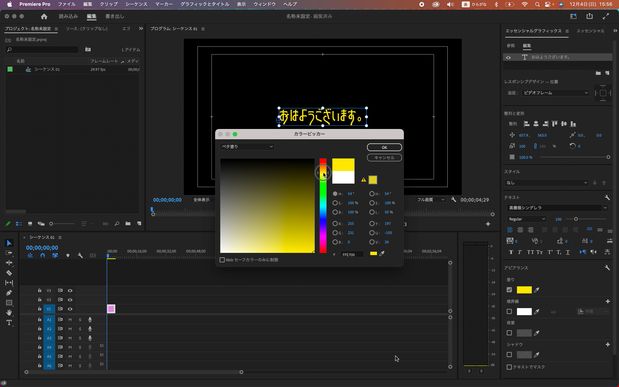Open the Sequence 01 timeline panel menu
Viewport: 619px width, 387px height.
(x=60, y=237)
